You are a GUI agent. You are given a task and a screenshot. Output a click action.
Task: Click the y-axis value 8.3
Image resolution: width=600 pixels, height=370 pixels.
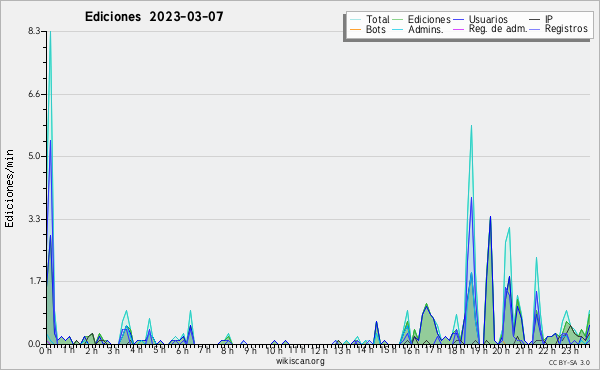coord(33,31)
